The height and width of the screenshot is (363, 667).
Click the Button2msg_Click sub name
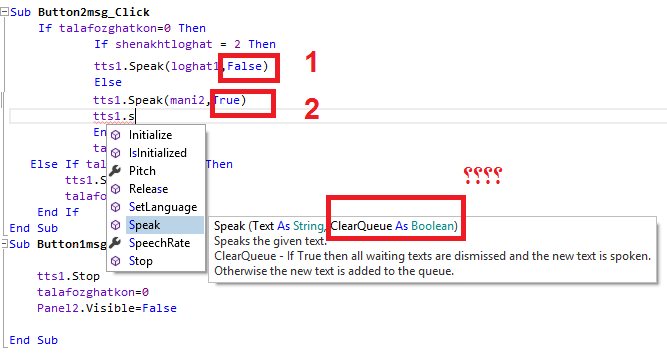coord(94,12)
